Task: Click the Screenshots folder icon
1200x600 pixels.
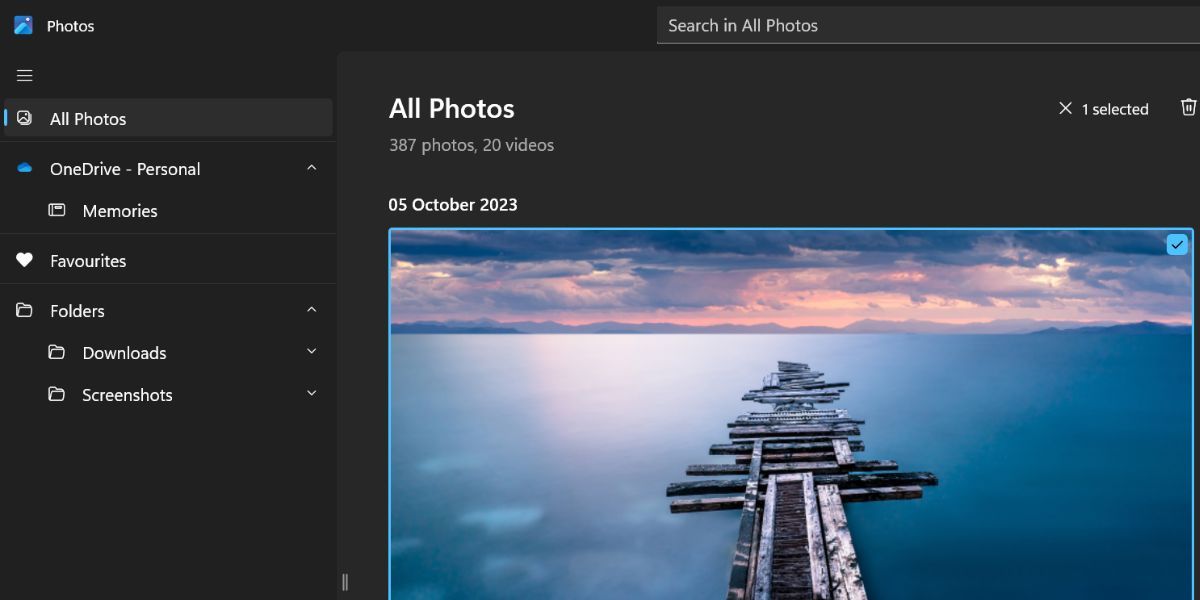Action: [x=57, y=394]
